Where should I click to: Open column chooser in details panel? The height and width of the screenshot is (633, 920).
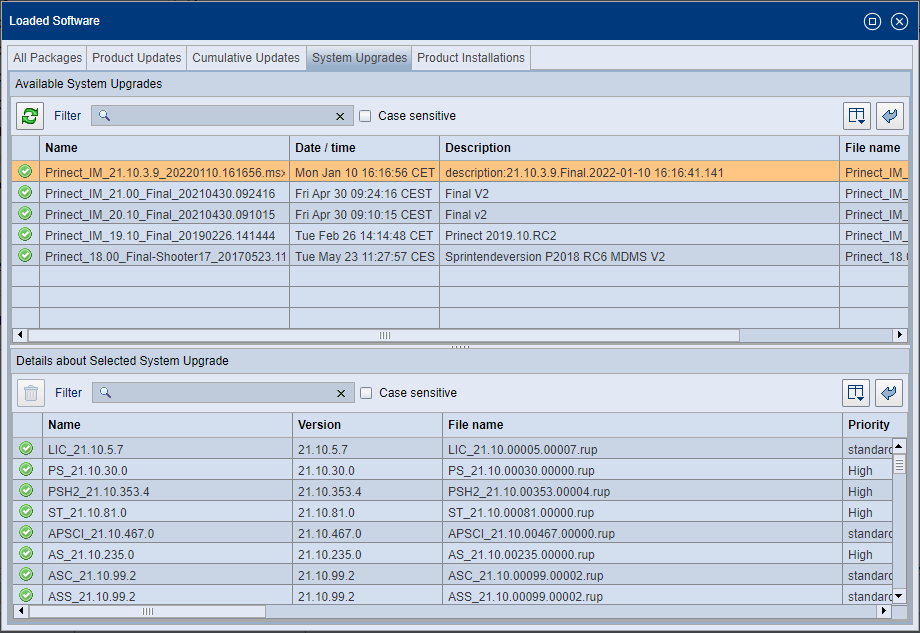(857, 393)
